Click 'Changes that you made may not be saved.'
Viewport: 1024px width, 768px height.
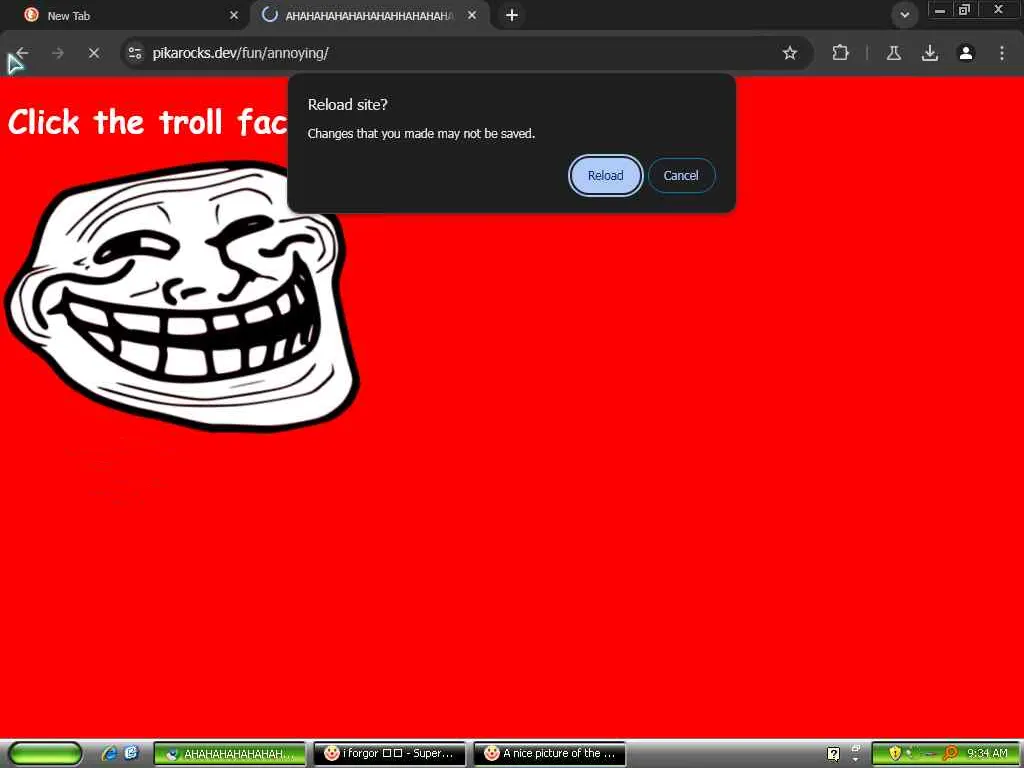click(x=421, y=133)
